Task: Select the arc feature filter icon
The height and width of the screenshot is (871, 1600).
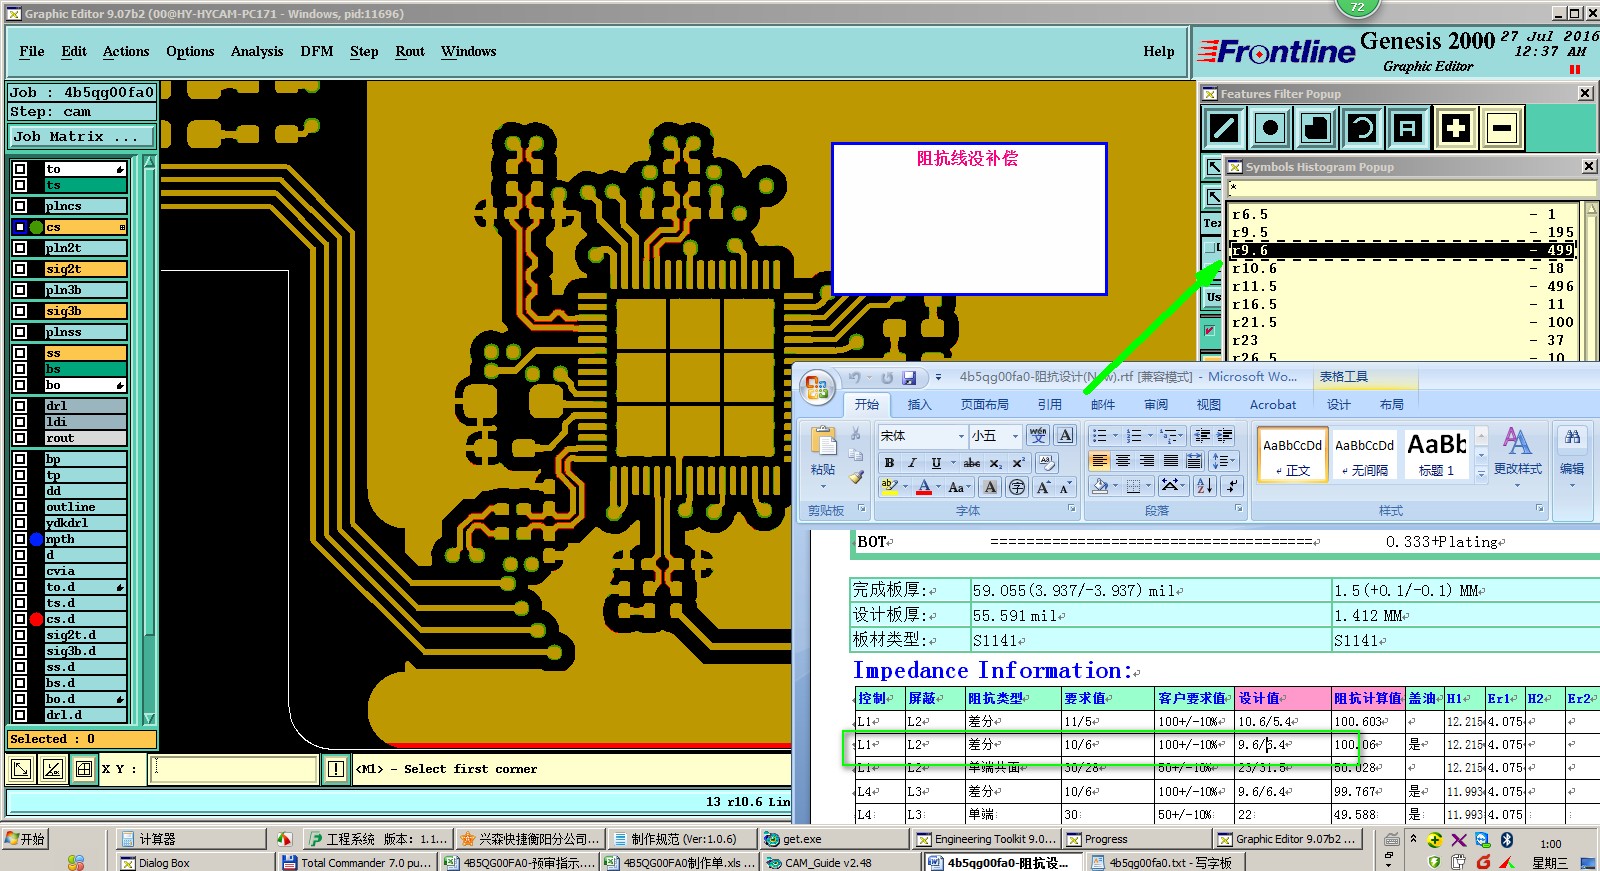Action: coord(1362,128)
